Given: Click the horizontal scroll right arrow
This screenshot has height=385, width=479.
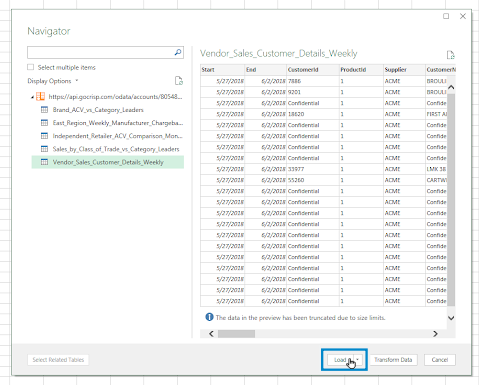Looking at the screenshot, I should point(435,334).
